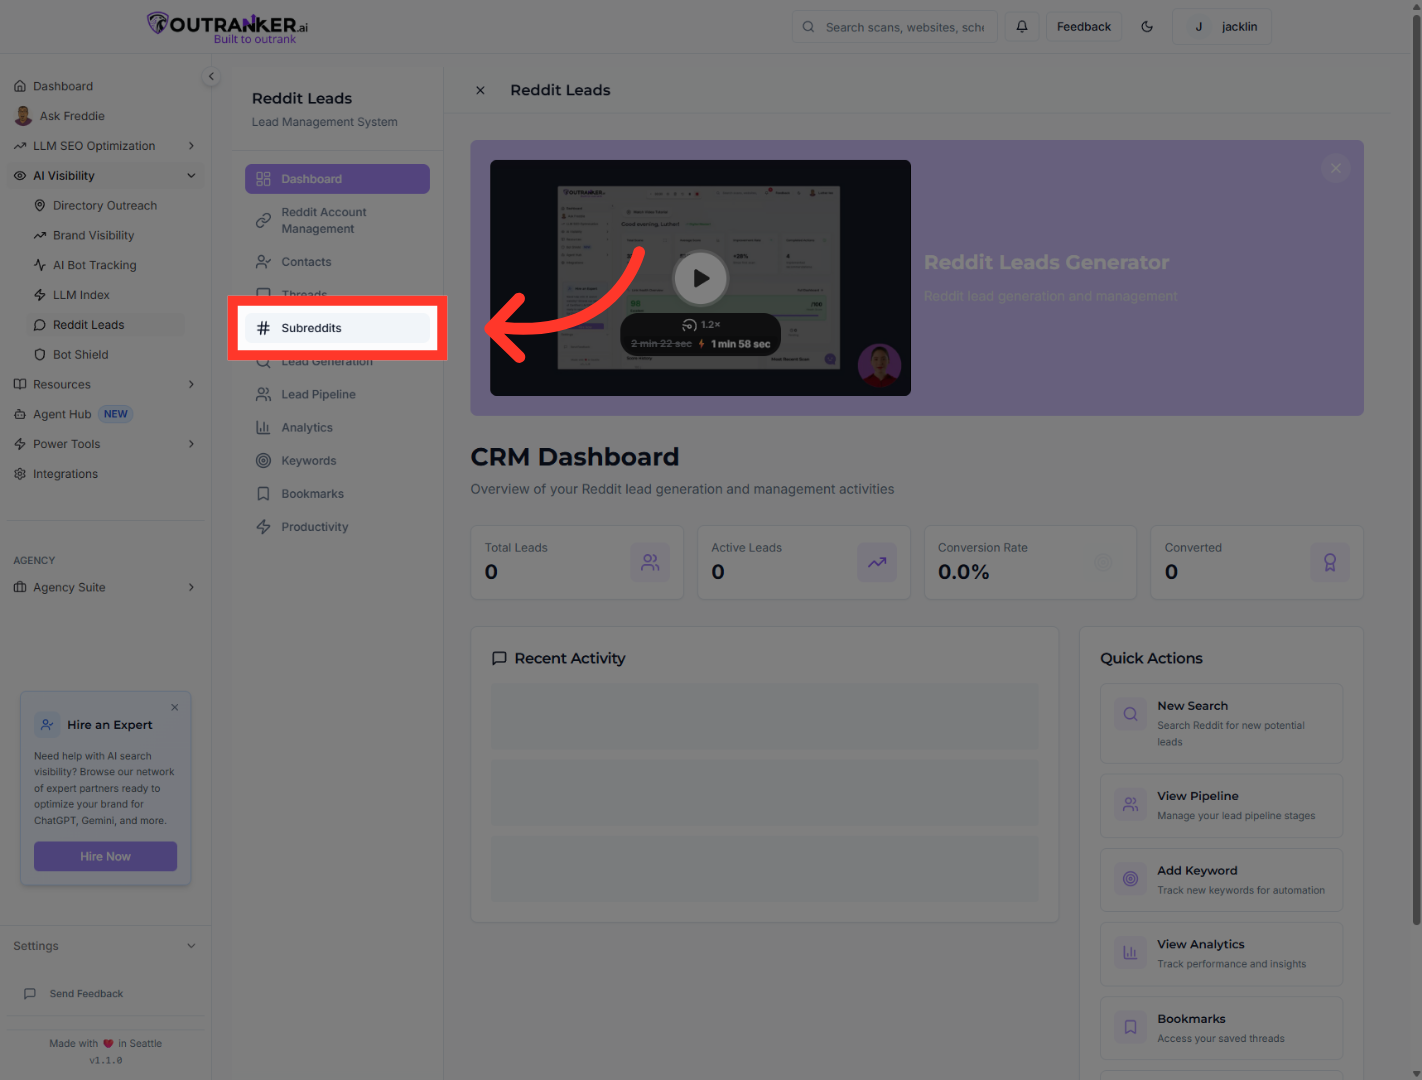Open the Feedback button in the header
Viewport: 1422px width, 1080px height.
tap(1084, 27)
